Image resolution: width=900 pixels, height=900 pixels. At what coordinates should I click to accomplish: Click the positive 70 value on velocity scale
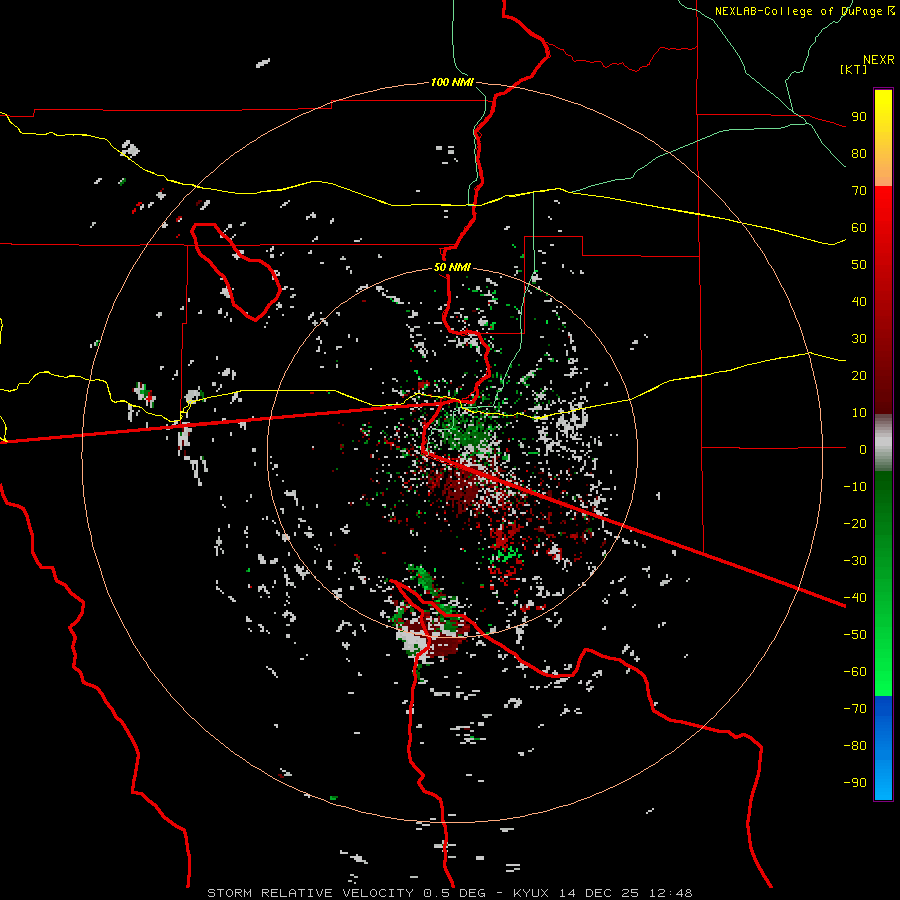859,191
